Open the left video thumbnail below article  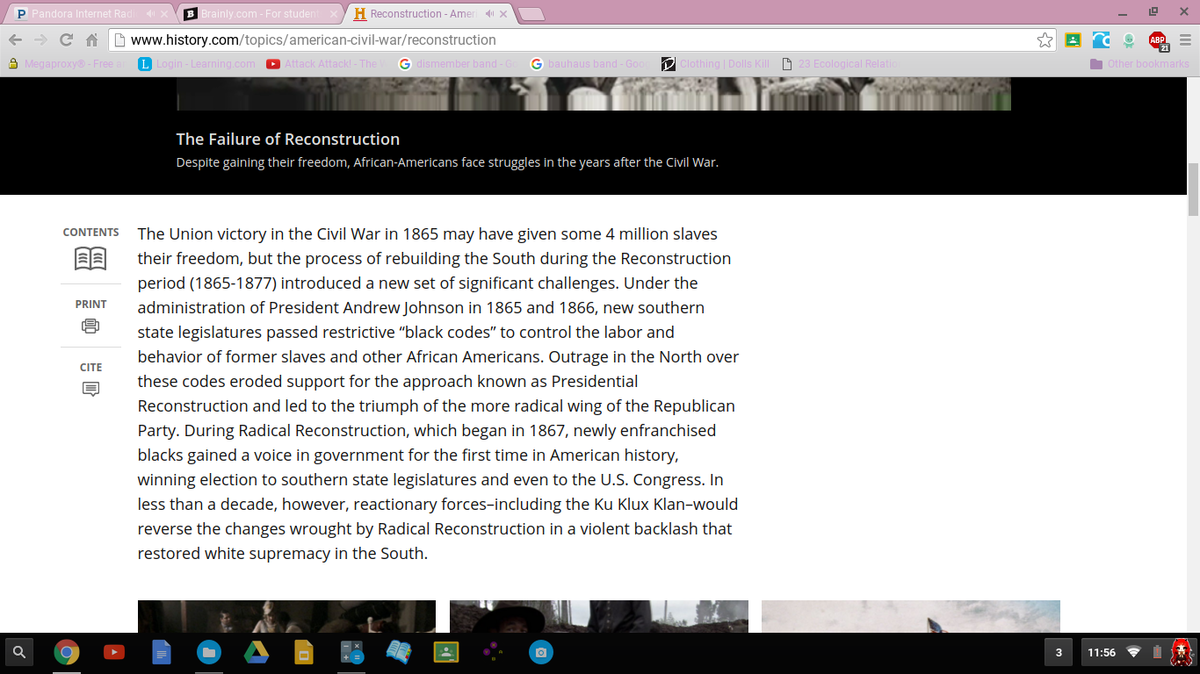tap(287, 616)
